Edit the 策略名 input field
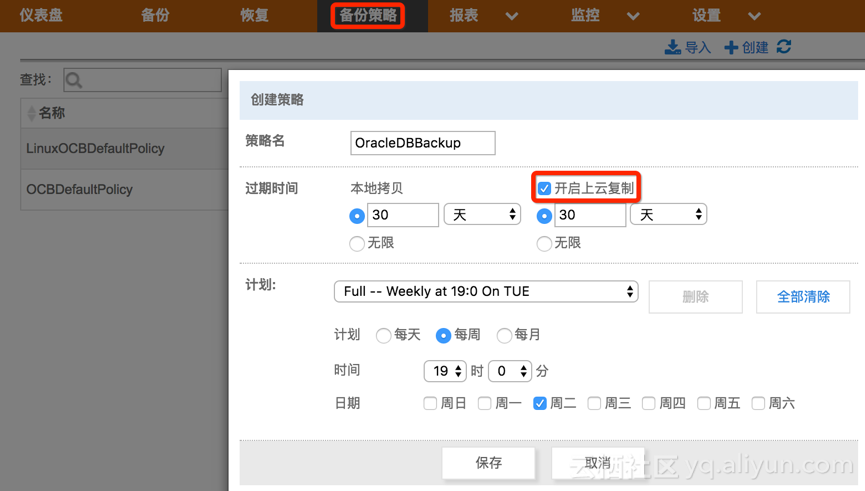 423,143
